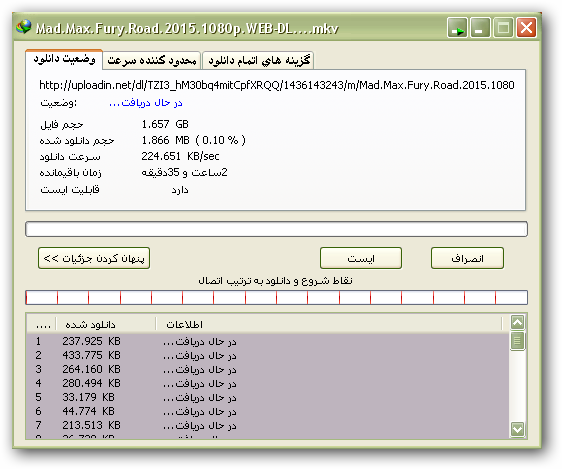Switch to محدود کننده سرعت tab
The height and width of the screenshot is (469, 562).
tap(152, 60)
